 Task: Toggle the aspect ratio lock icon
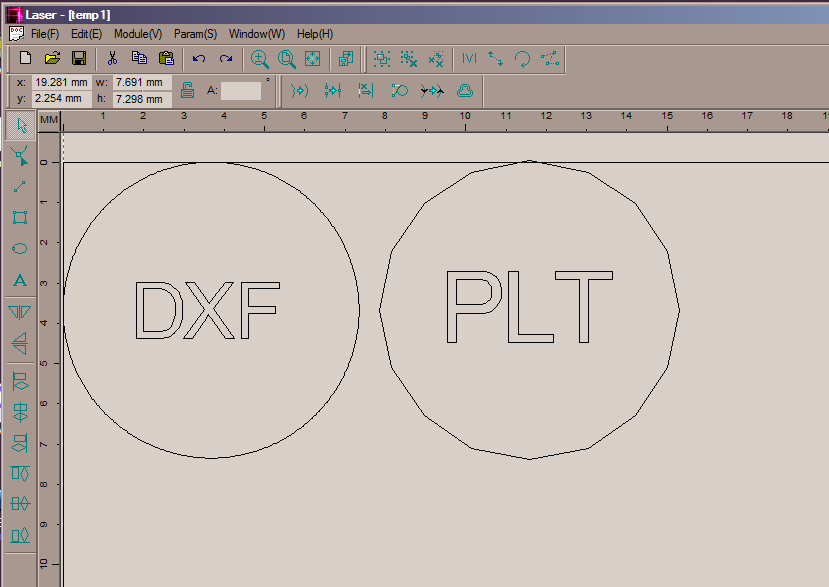pyautogui.click(x=187, y=91)
